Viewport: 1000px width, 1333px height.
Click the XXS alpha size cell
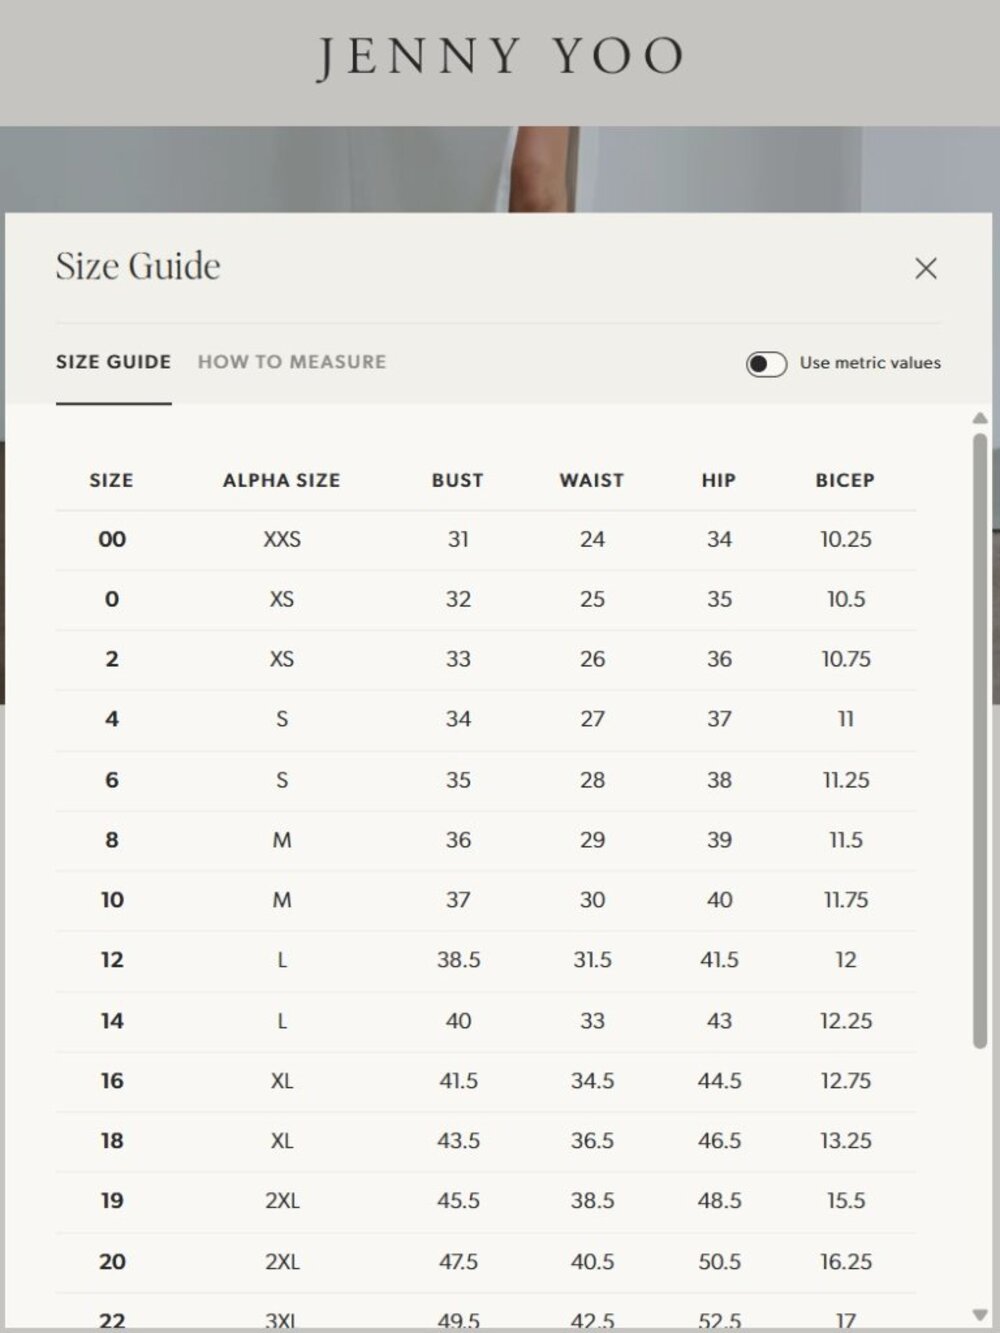click(282, 540)
